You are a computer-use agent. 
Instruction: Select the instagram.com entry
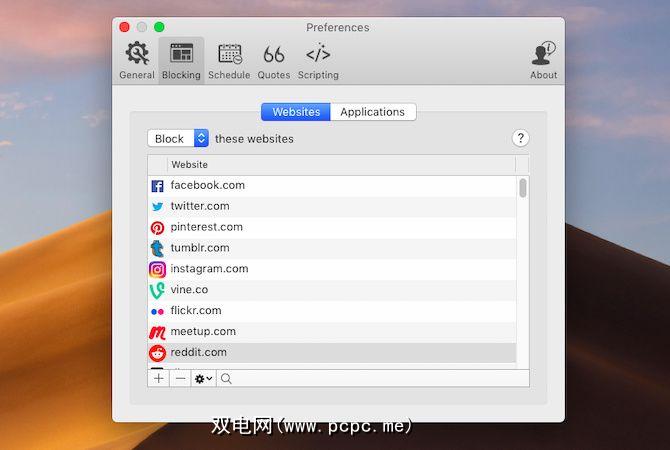coord(332,269)
